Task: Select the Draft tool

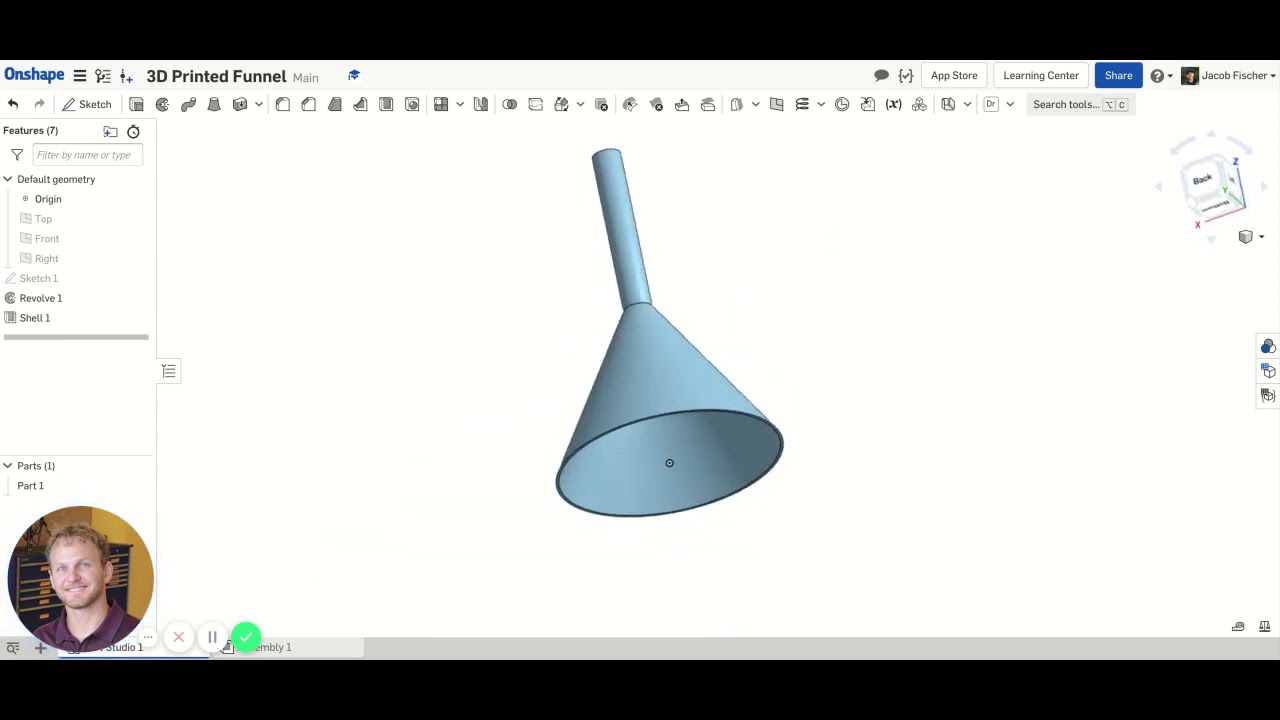Action: (335, 104)
